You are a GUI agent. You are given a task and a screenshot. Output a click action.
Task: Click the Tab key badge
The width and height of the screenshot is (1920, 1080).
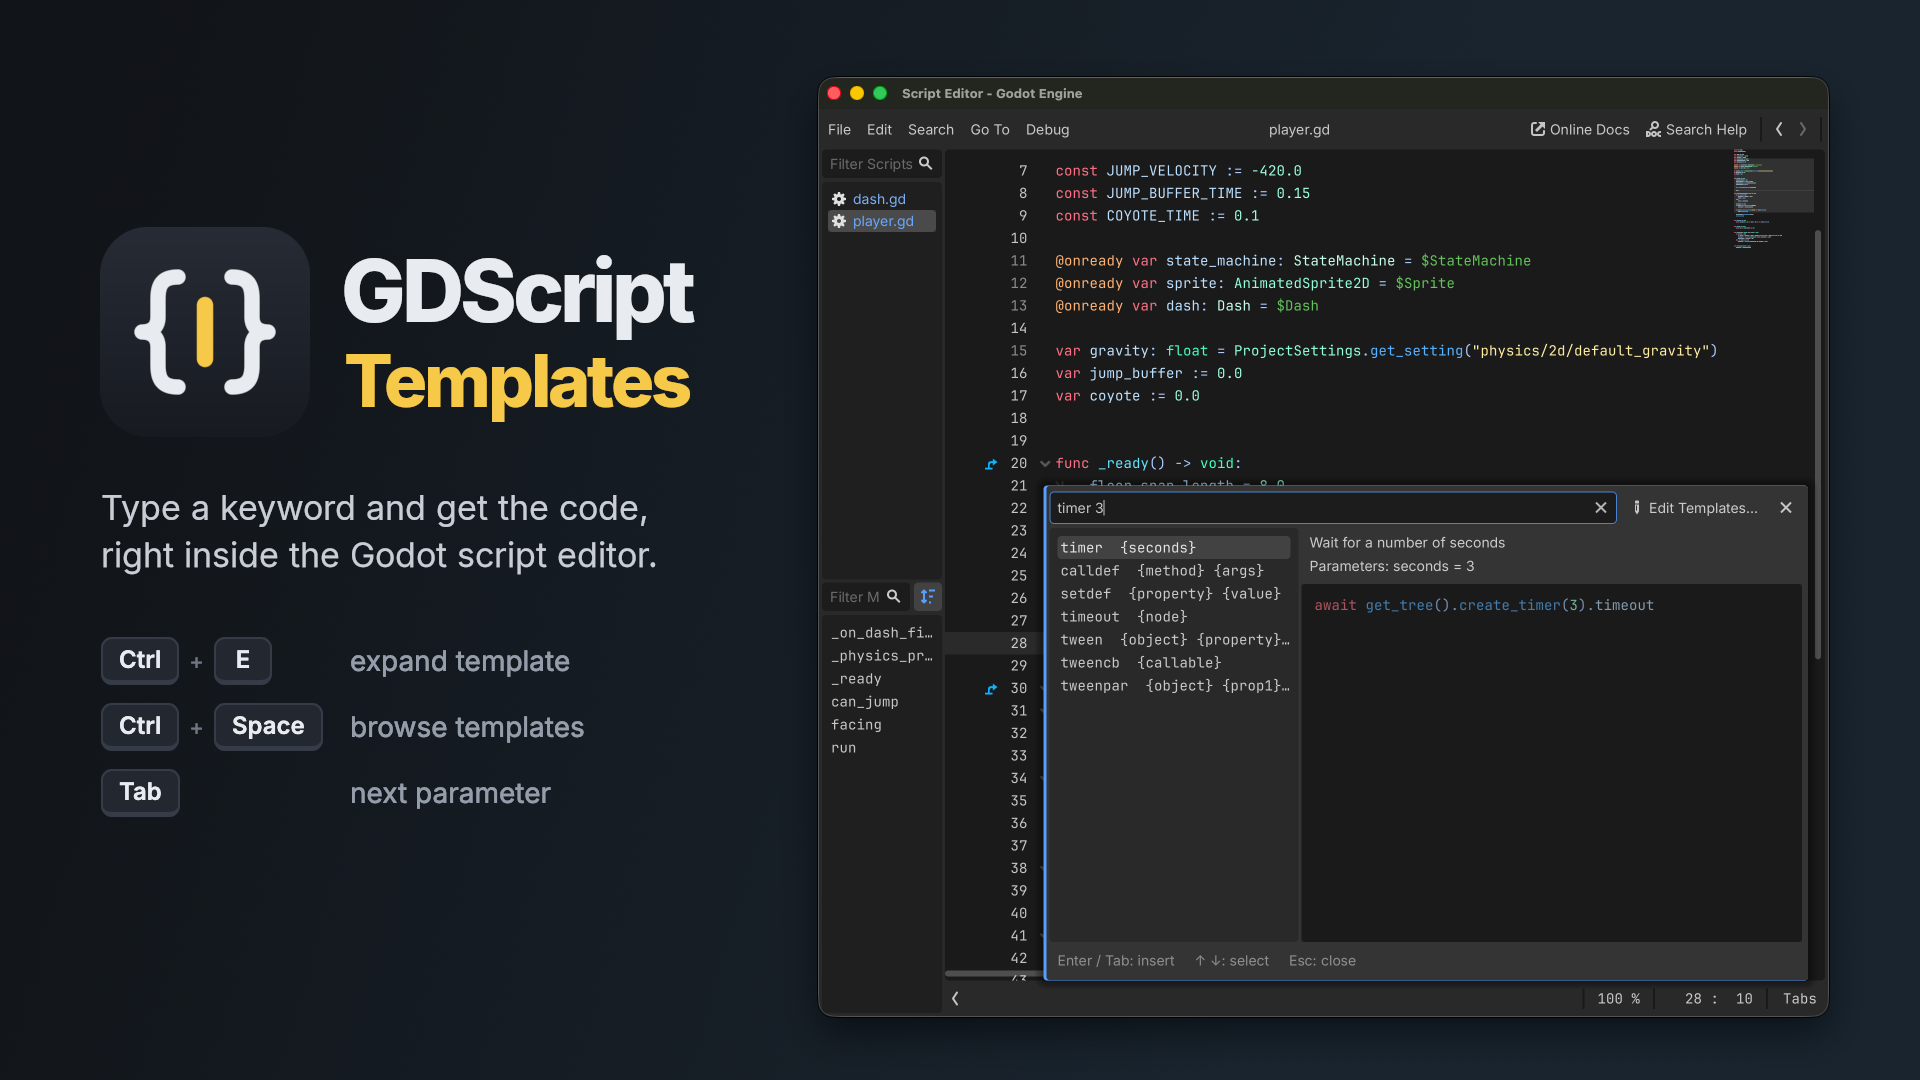tap(140, 792)
